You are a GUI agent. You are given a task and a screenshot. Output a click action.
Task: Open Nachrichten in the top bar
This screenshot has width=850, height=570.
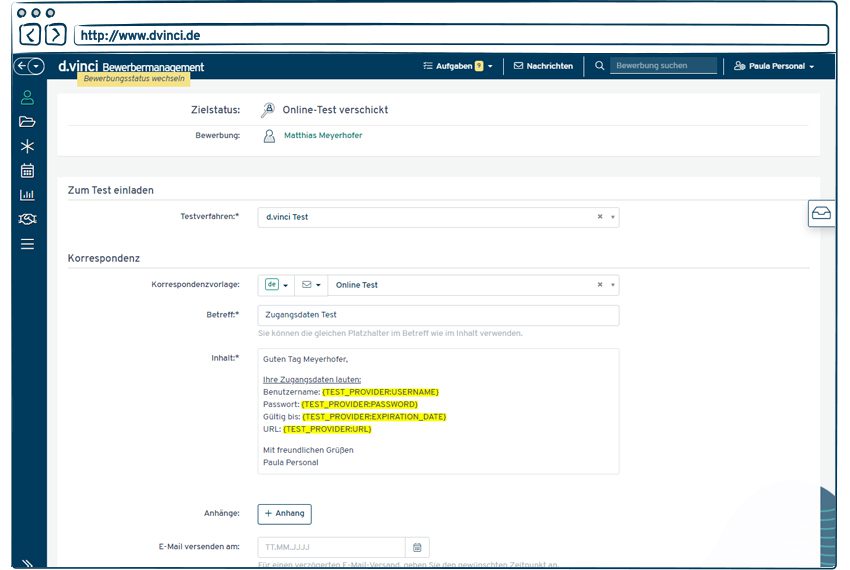click(543, 66)
